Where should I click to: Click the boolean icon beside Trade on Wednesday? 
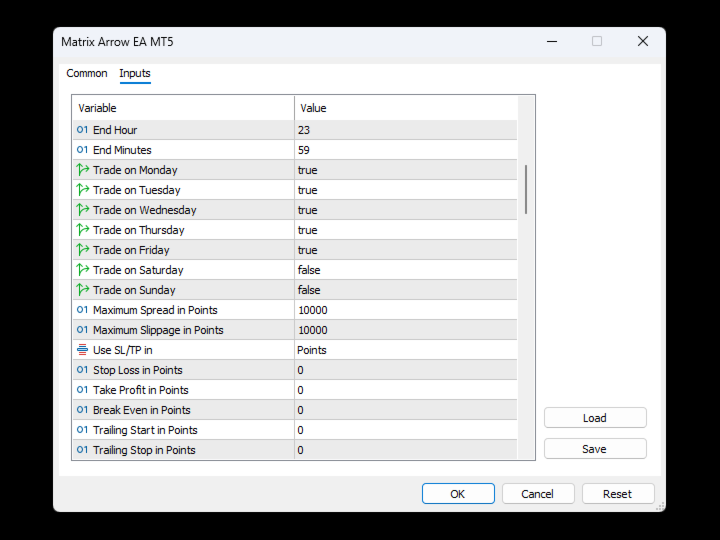point(82,210)
